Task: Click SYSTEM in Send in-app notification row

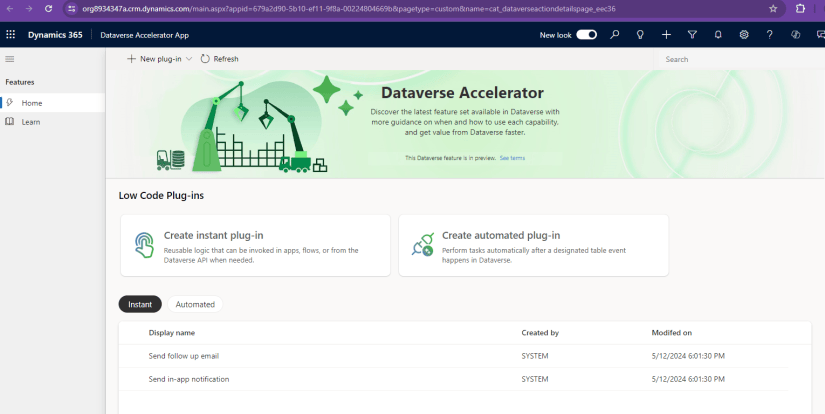Action: [x=535, y=379]
